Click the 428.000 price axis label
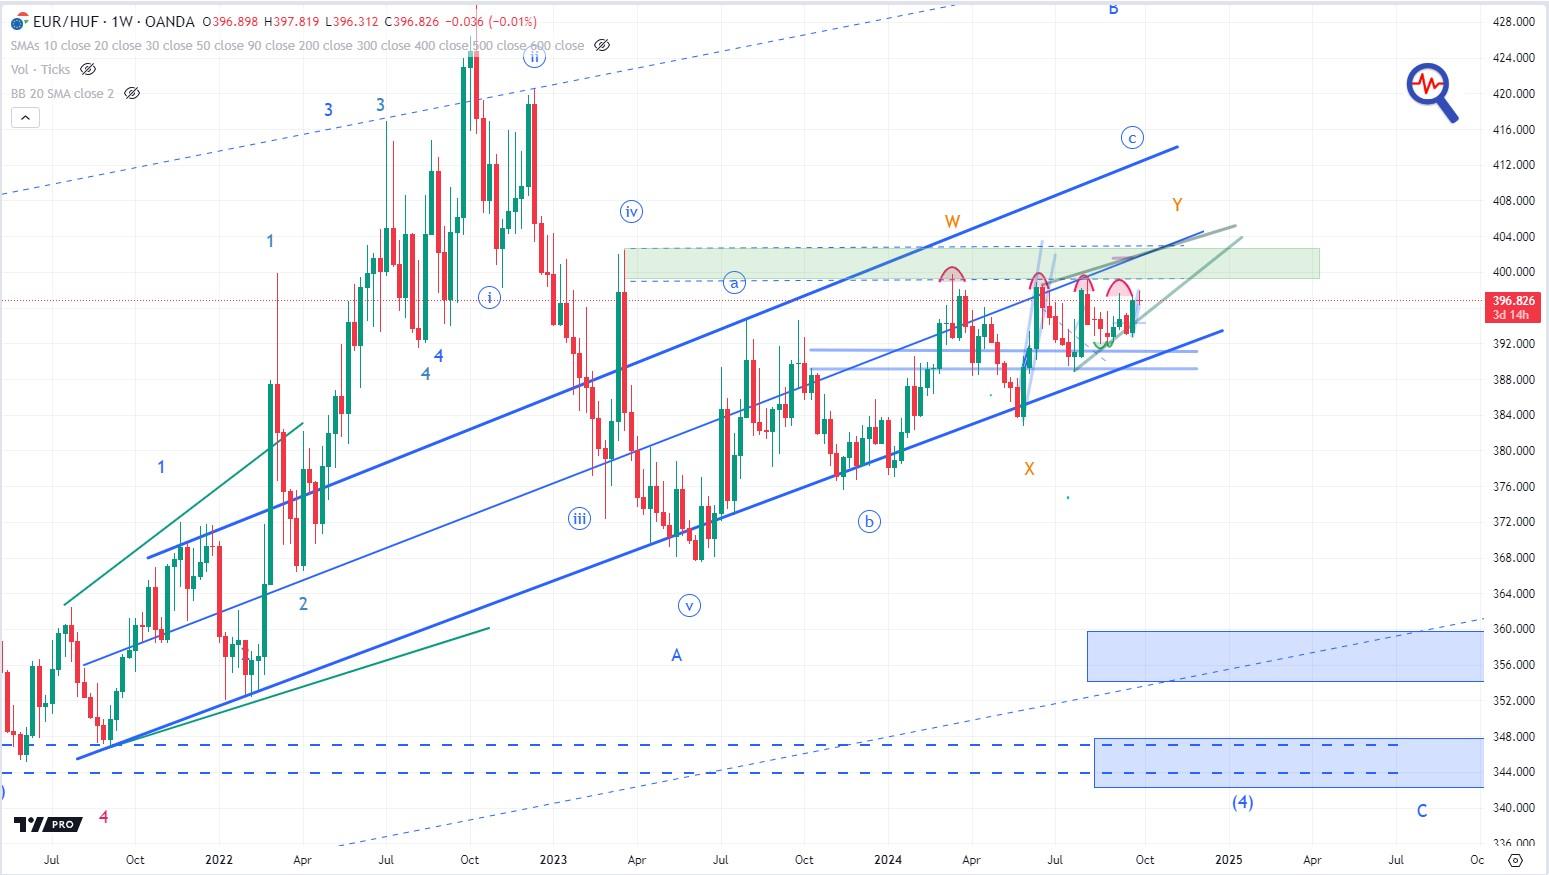This screenshot has height=875, width=1549. pyautogui.click(x=1512, y=22)
